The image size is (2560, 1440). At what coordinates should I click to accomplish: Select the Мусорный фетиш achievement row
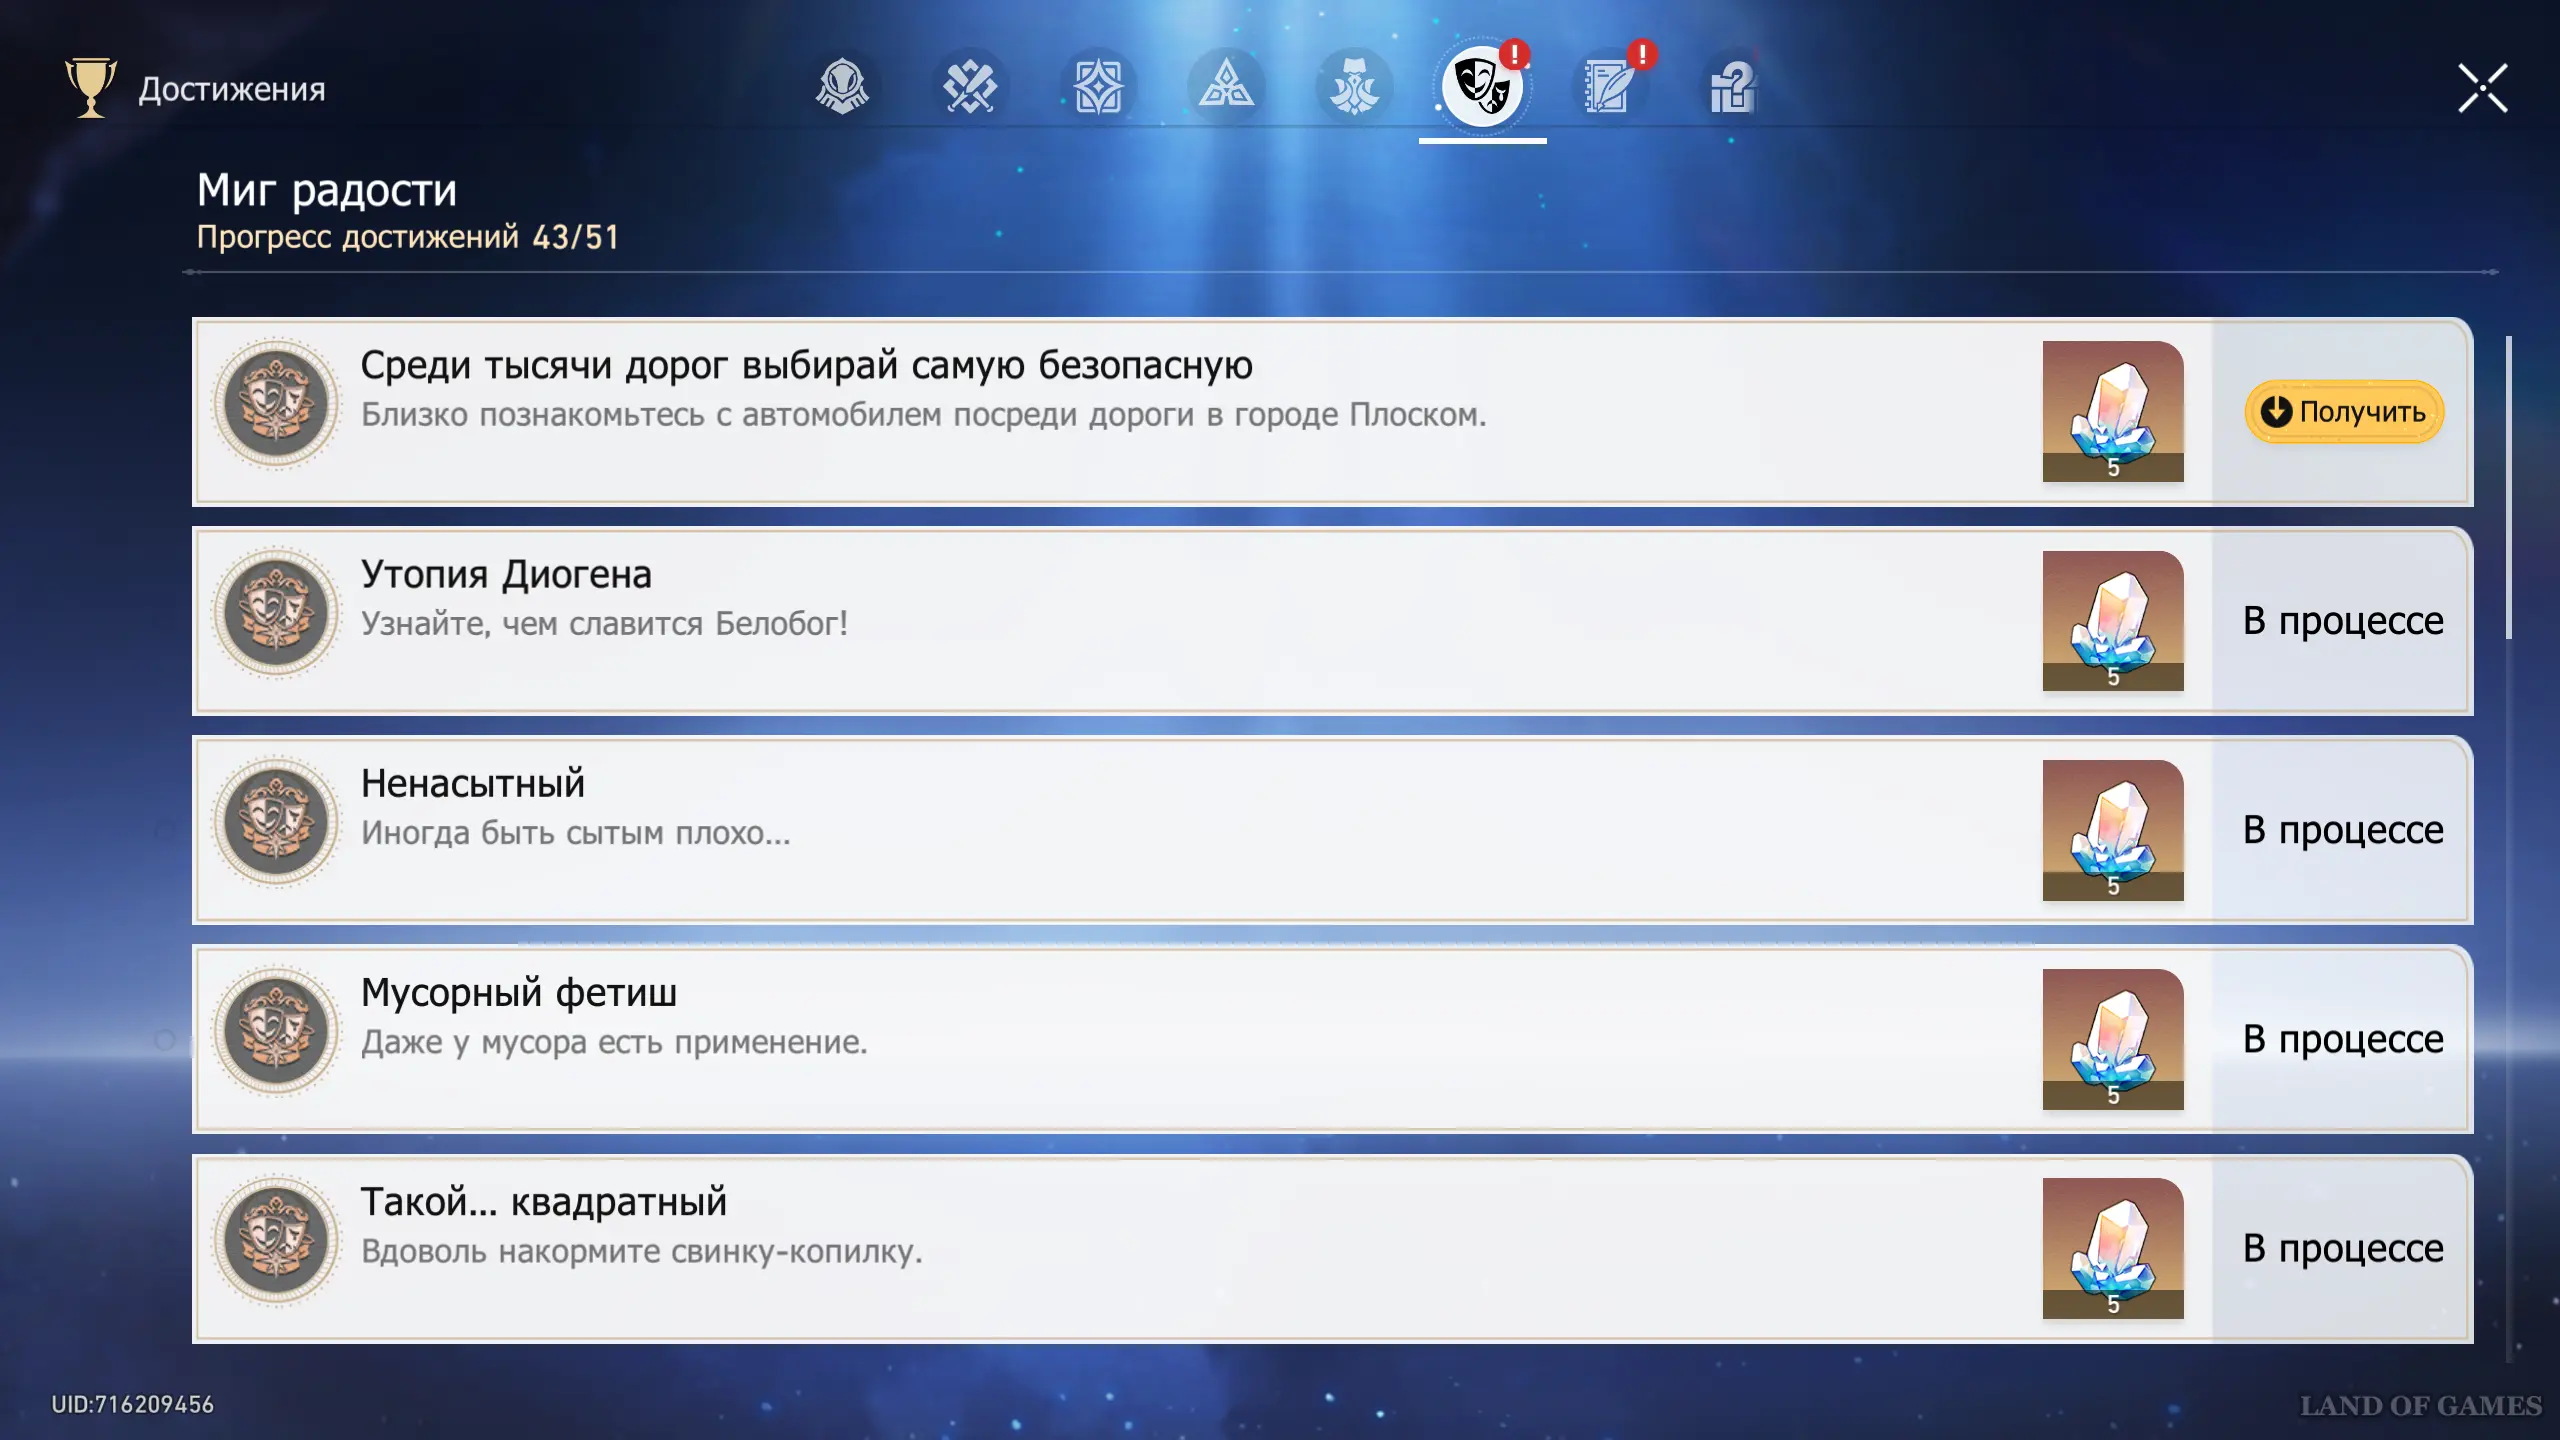coord(1100,1040)
